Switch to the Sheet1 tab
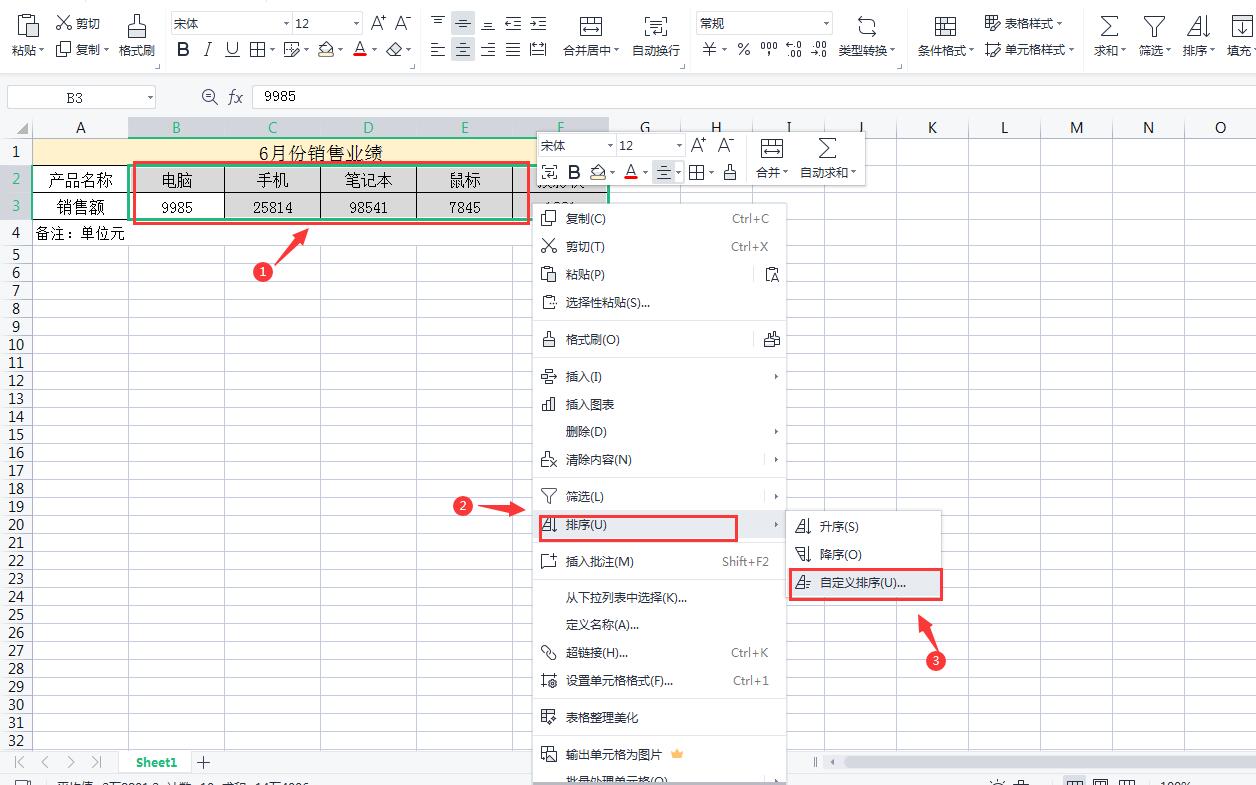Screen dimensions: 1256x785 155,762
